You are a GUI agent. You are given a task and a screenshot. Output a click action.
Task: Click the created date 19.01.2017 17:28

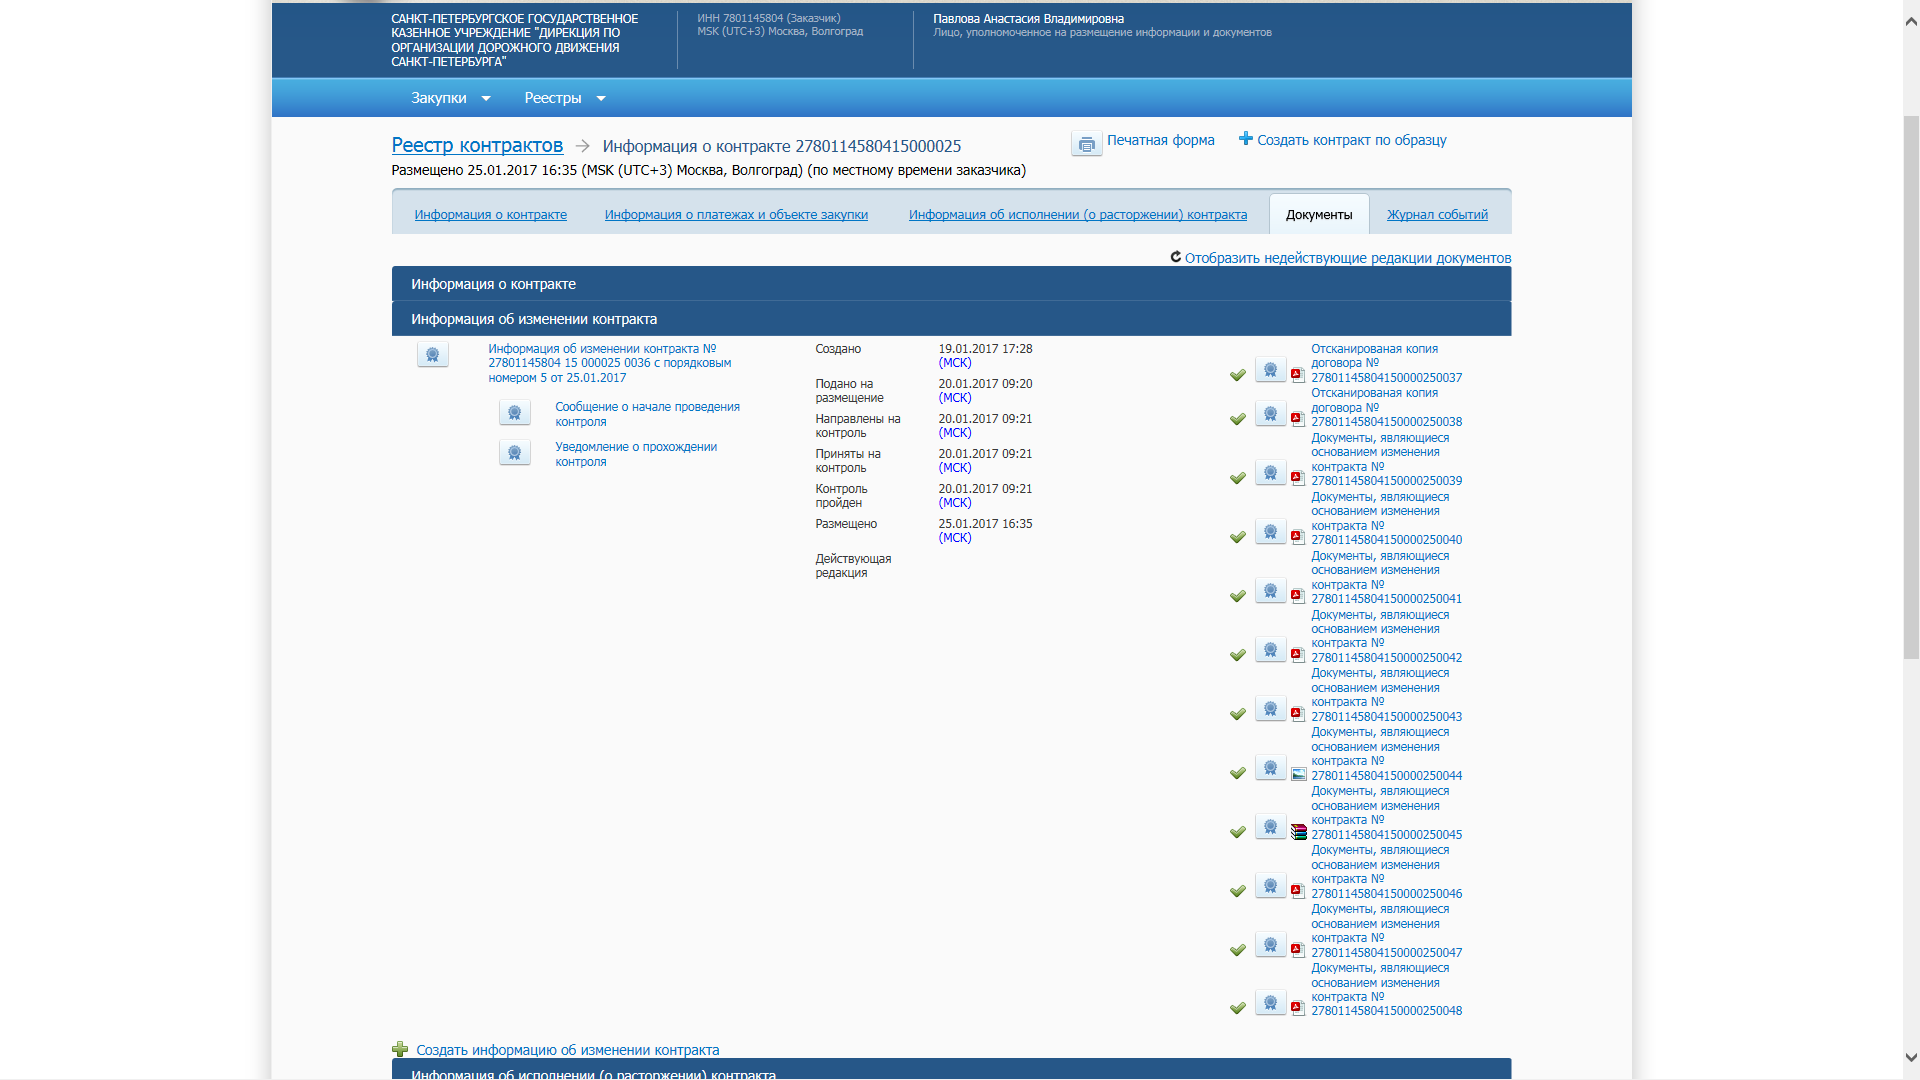[985, 349]
